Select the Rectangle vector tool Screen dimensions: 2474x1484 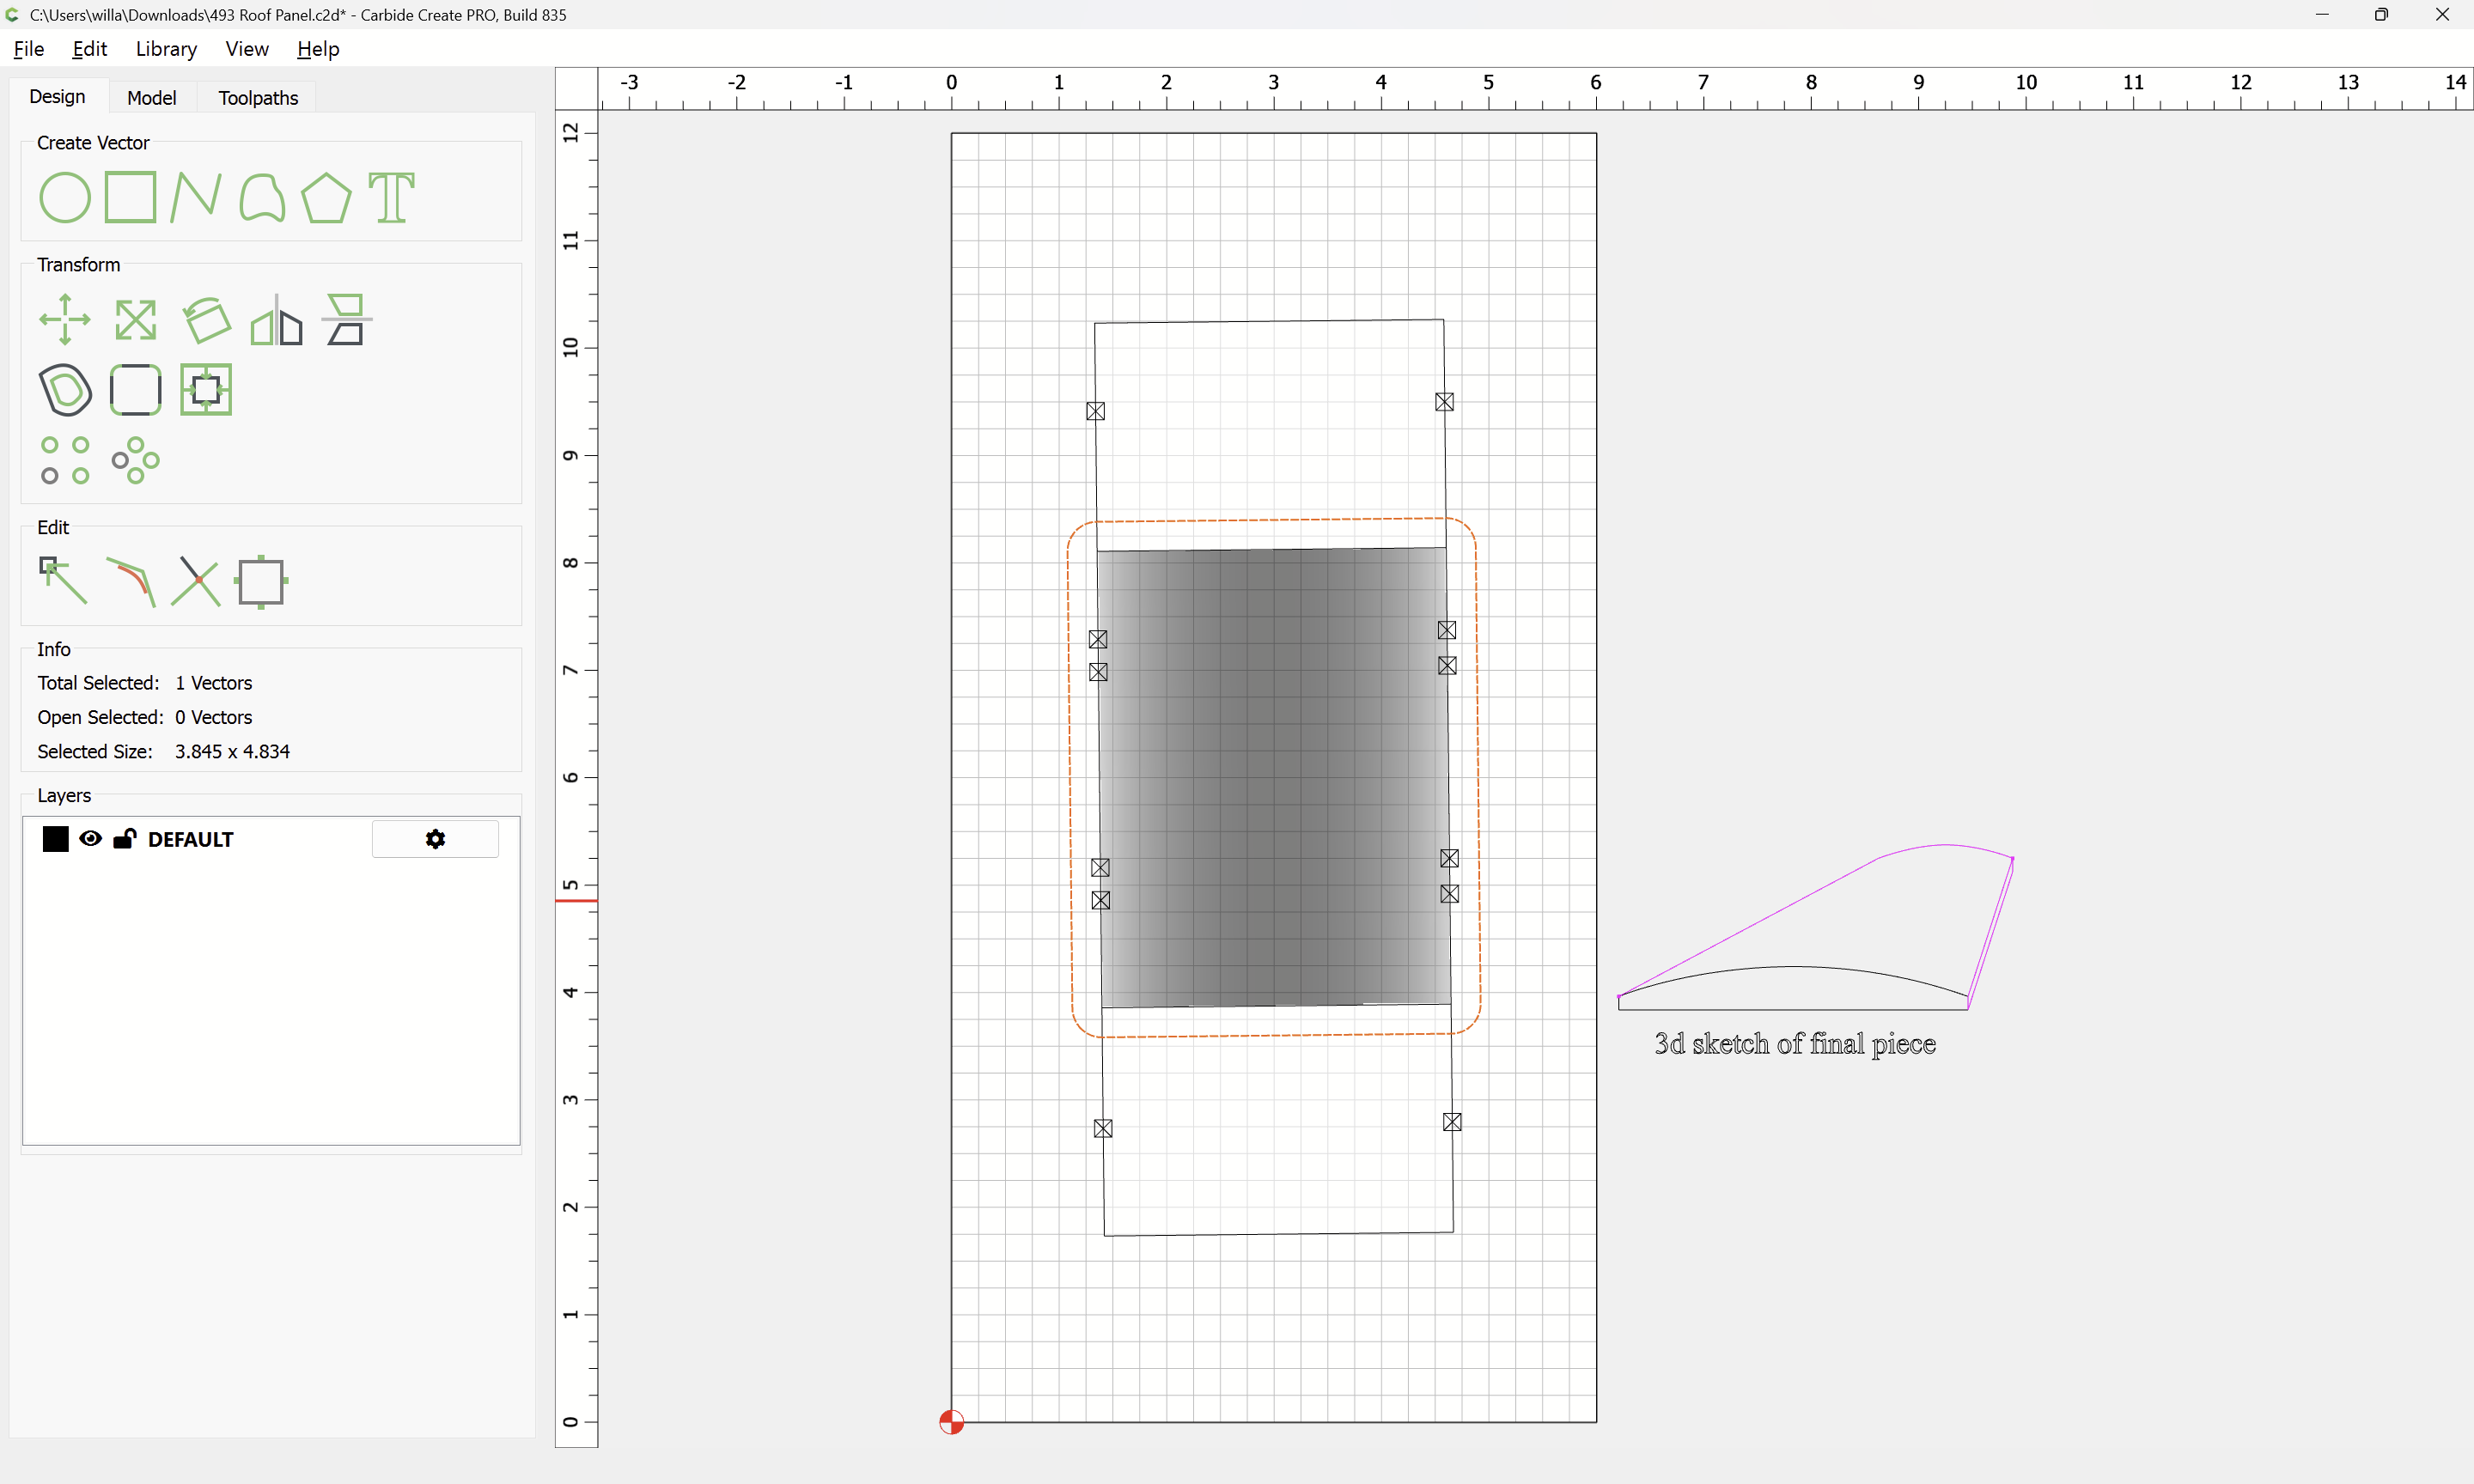tap(130, 197)
